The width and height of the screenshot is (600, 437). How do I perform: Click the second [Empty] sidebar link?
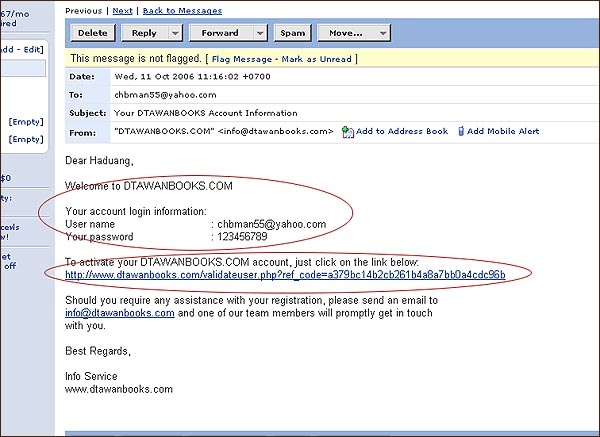click(x=26, y=139)
